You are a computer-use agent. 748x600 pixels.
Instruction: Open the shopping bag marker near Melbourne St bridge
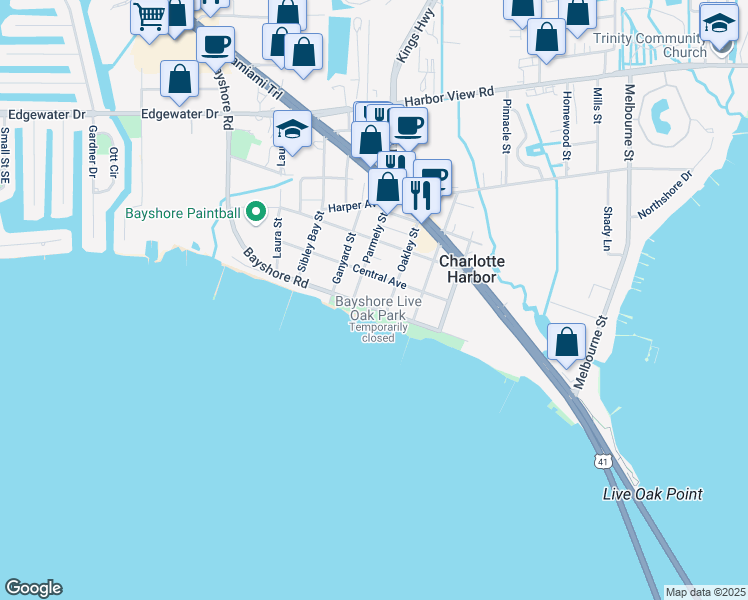[566, 343]
